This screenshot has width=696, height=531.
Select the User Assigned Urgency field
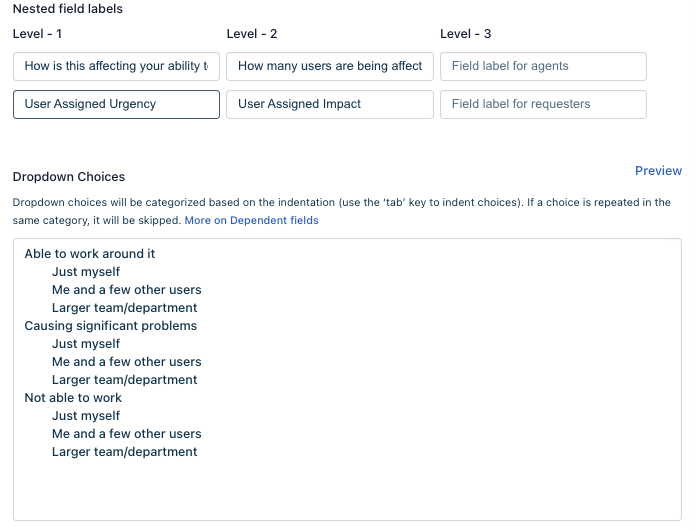pos(116,104)
